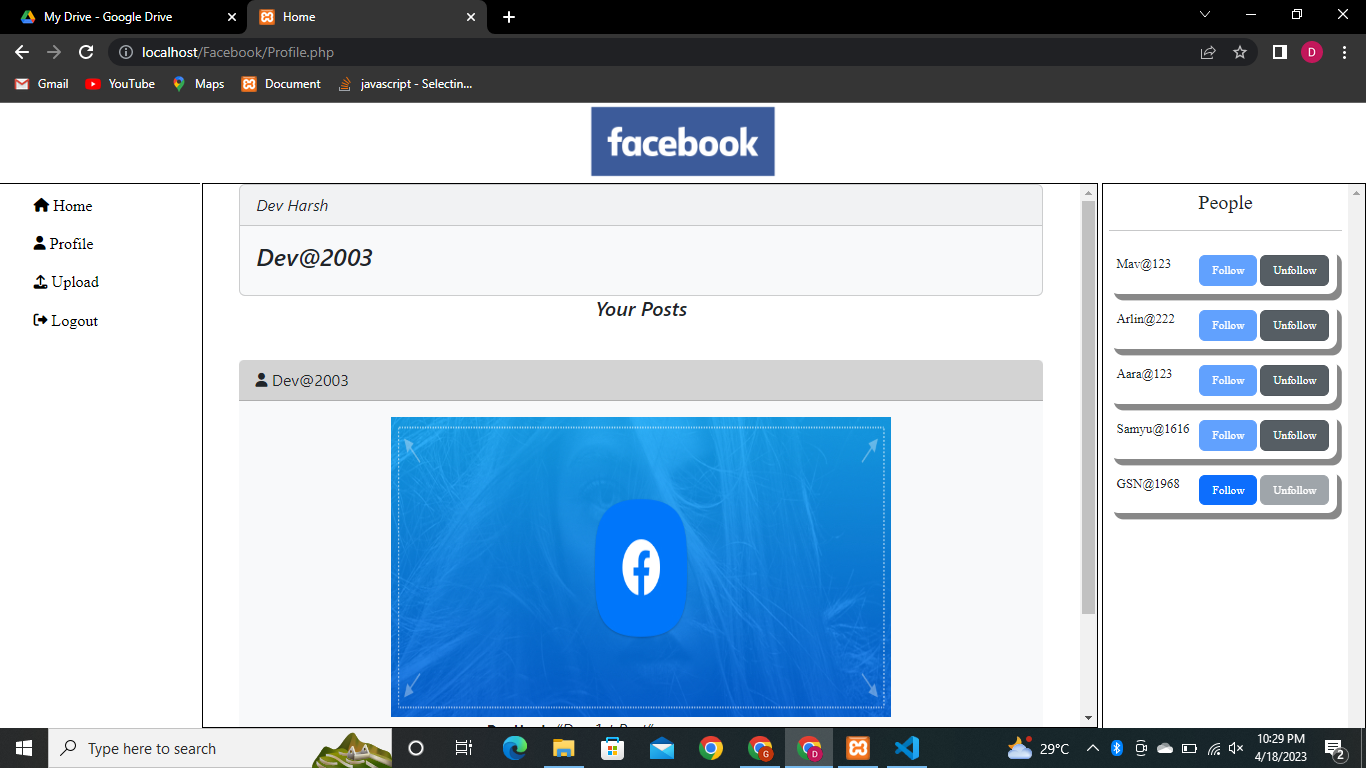Click the facebook logo banner
This screenshot has height=768, width=1366.
(683, 141)
